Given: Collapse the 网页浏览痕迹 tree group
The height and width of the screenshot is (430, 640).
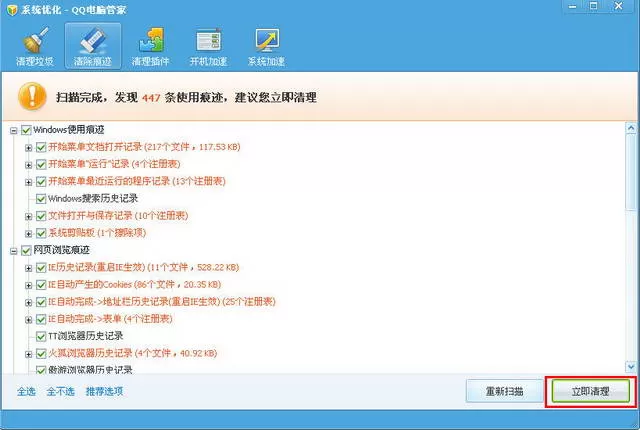Looking at the screenshot, I should click(x=13, y=250).
